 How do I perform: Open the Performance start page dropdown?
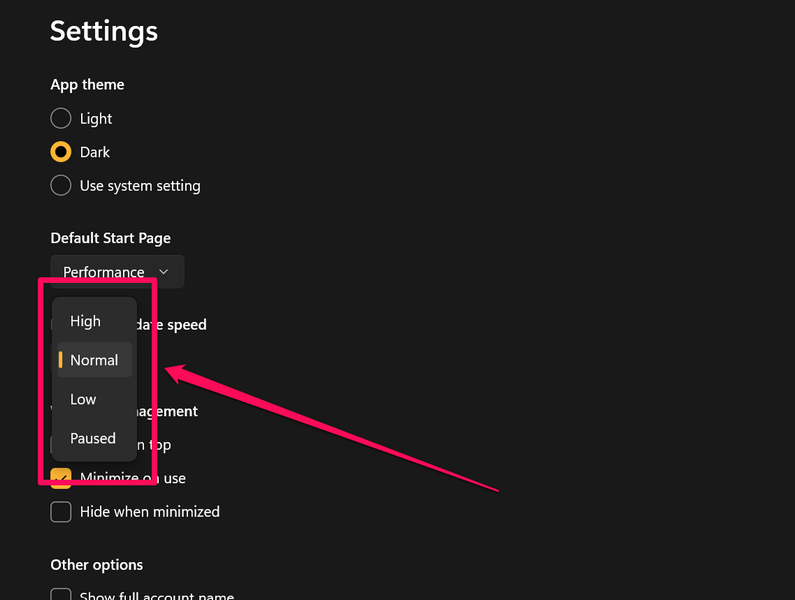coord(117,272)
